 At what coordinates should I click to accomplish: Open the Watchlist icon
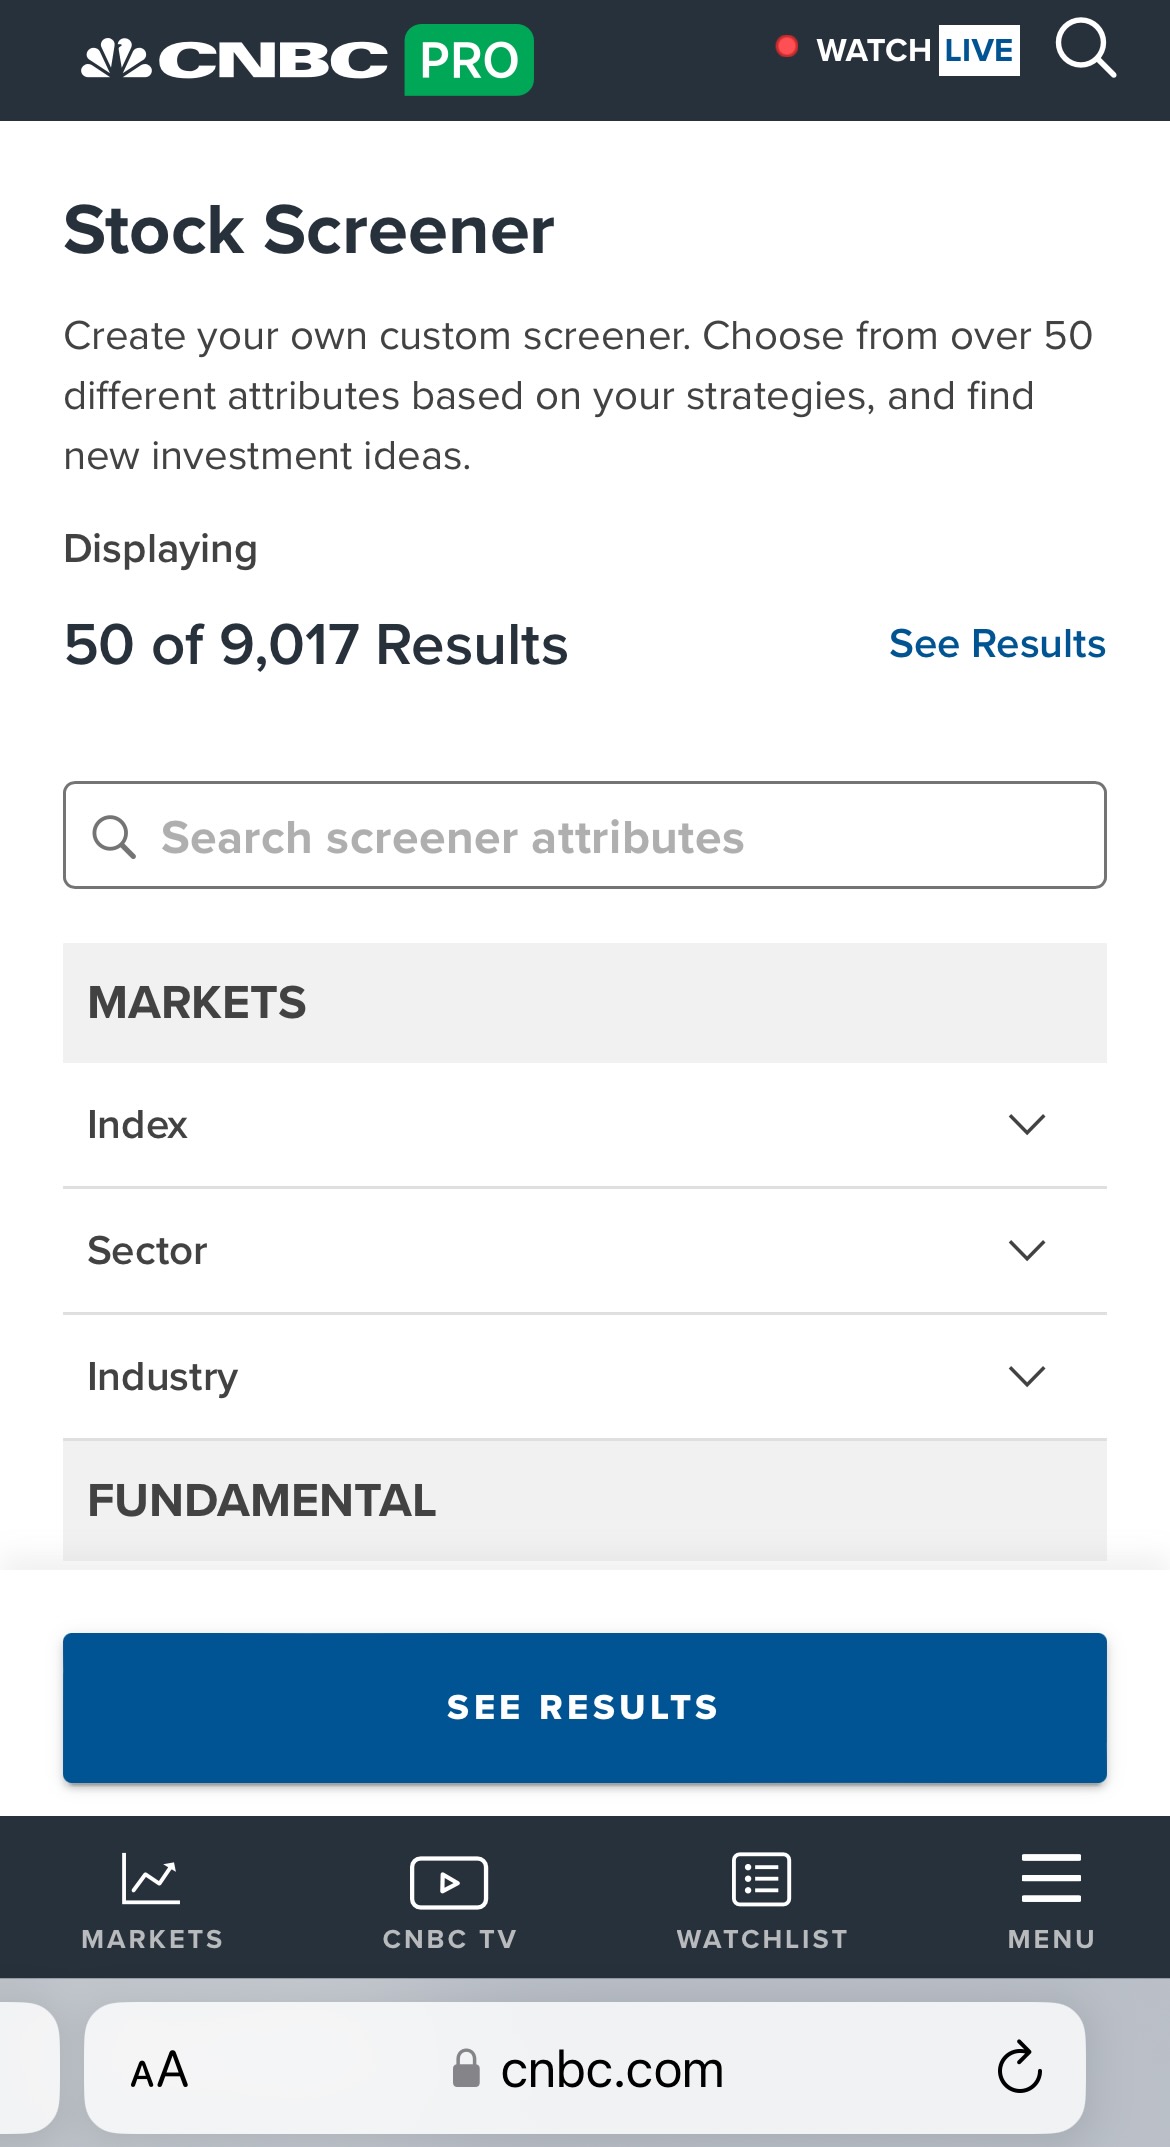click(762, 1880)
